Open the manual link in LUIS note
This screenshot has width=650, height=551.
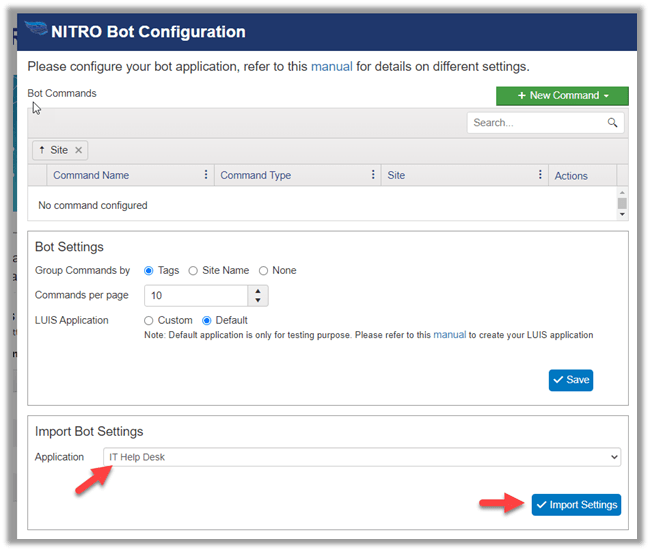[450, 335]
